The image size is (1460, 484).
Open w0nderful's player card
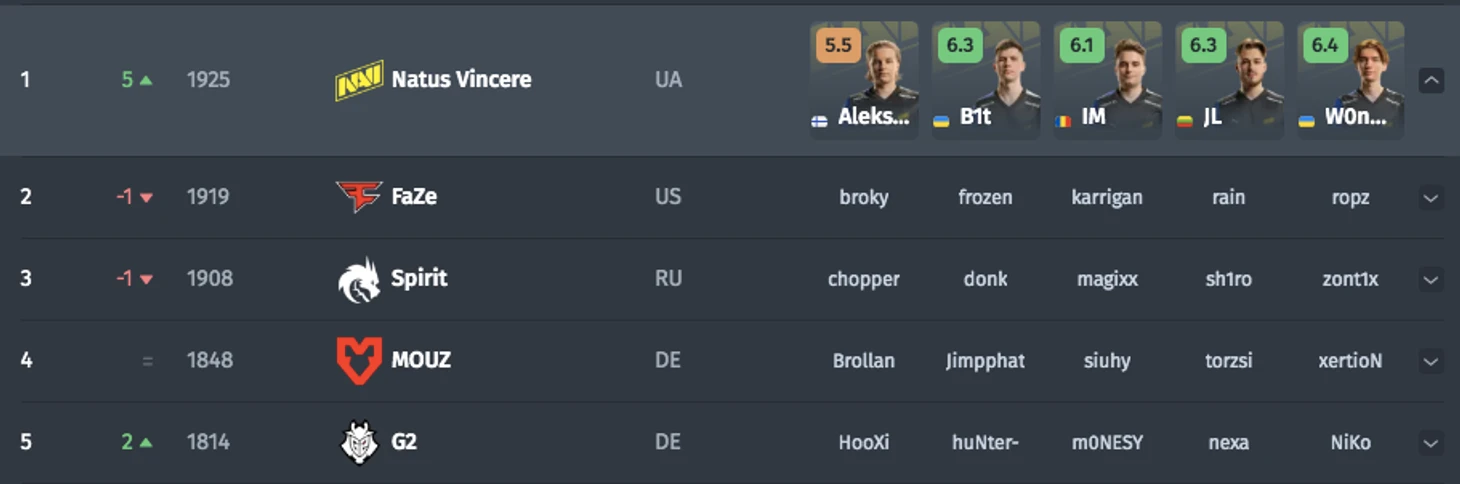click(x=1351, y=80)
